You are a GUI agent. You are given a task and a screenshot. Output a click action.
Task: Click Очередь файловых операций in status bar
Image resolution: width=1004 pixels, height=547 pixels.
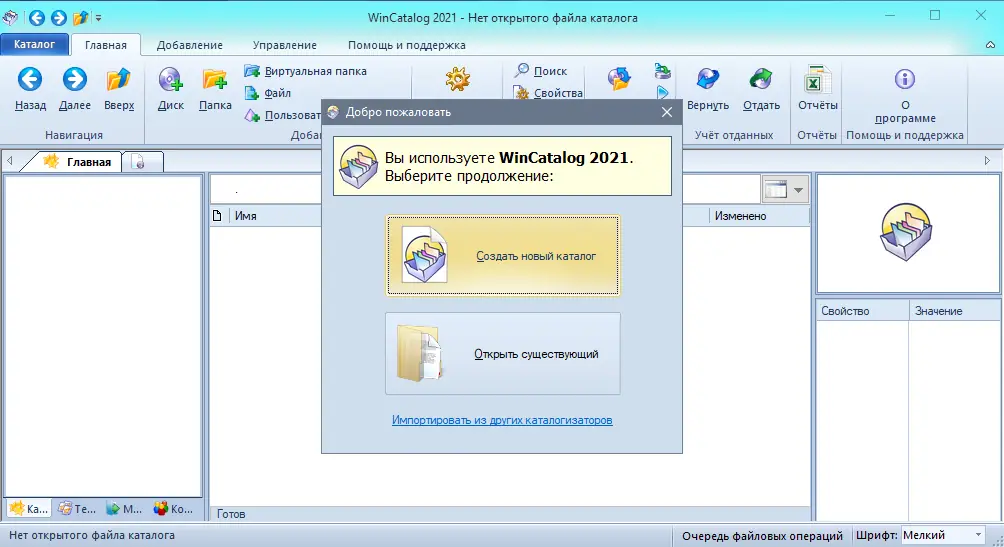[762, 535]
